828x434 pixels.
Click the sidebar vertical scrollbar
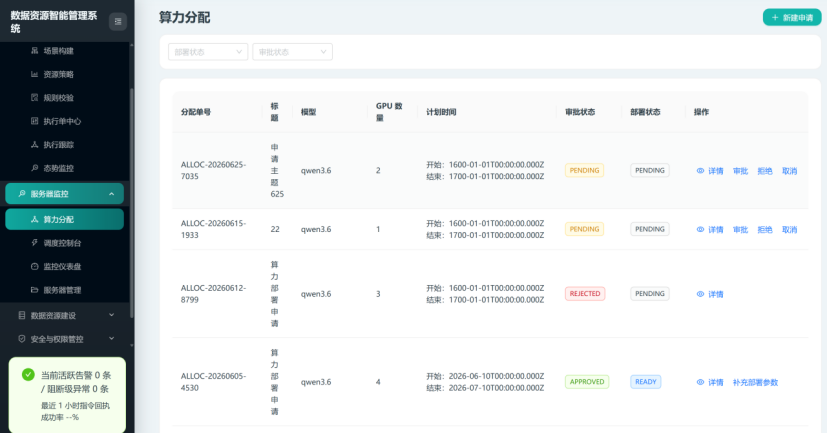(x=131, y=203)
